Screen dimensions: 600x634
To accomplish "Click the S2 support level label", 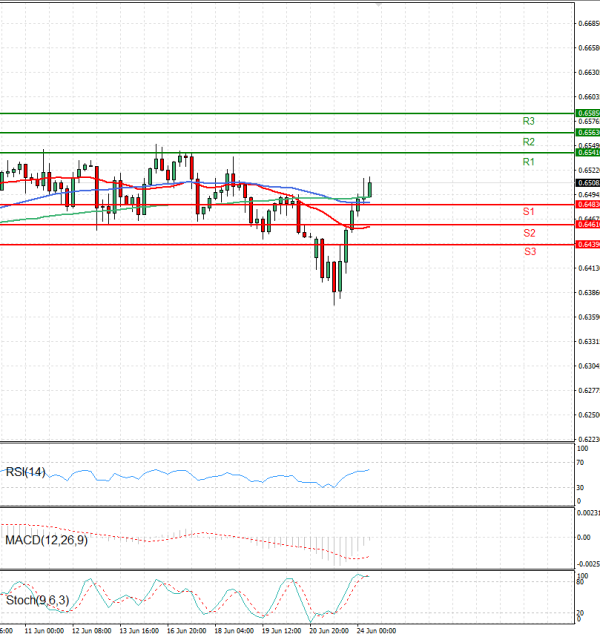I will (x=528, y=233).
